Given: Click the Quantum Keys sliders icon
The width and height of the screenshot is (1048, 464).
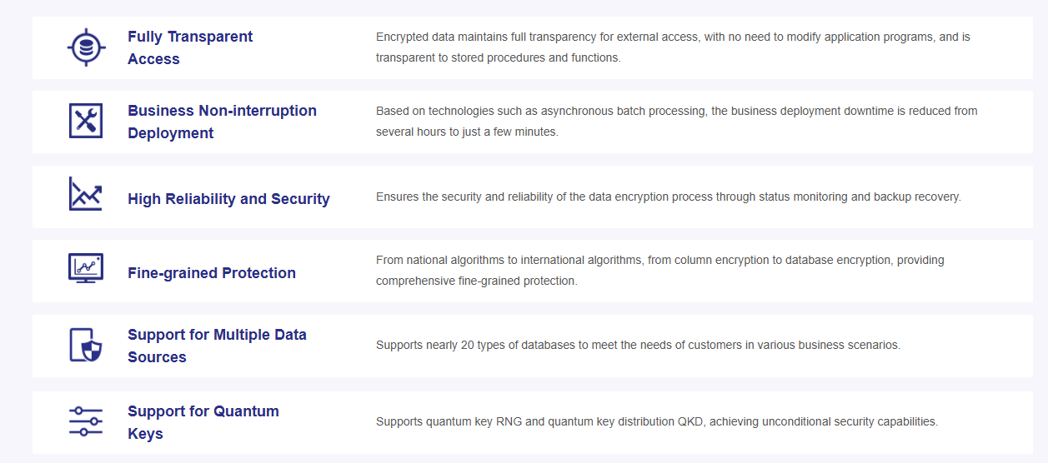Looking at the screenshot, I should (86, 421).
